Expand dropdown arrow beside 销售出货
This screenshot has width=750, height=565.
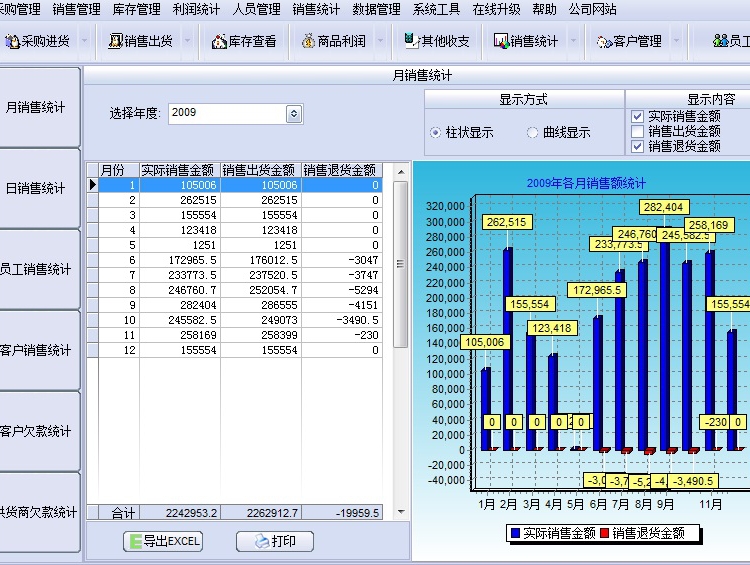(188, 41)
